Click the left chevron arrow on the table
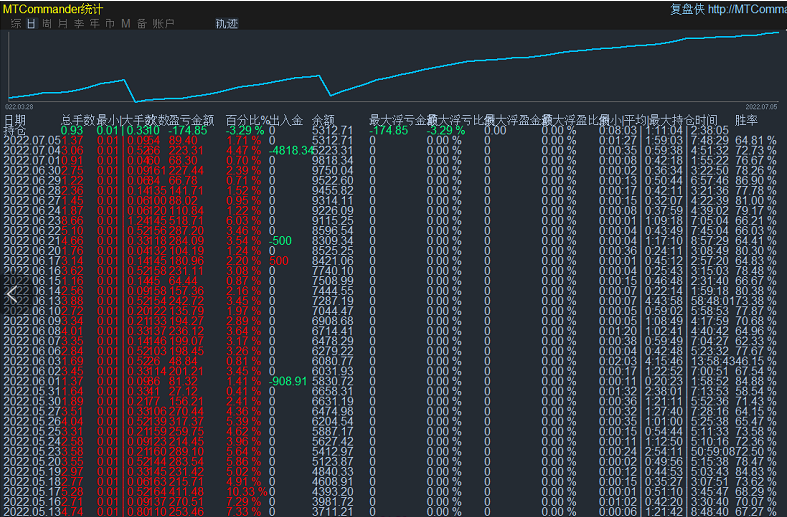 [x=12, y=294]
